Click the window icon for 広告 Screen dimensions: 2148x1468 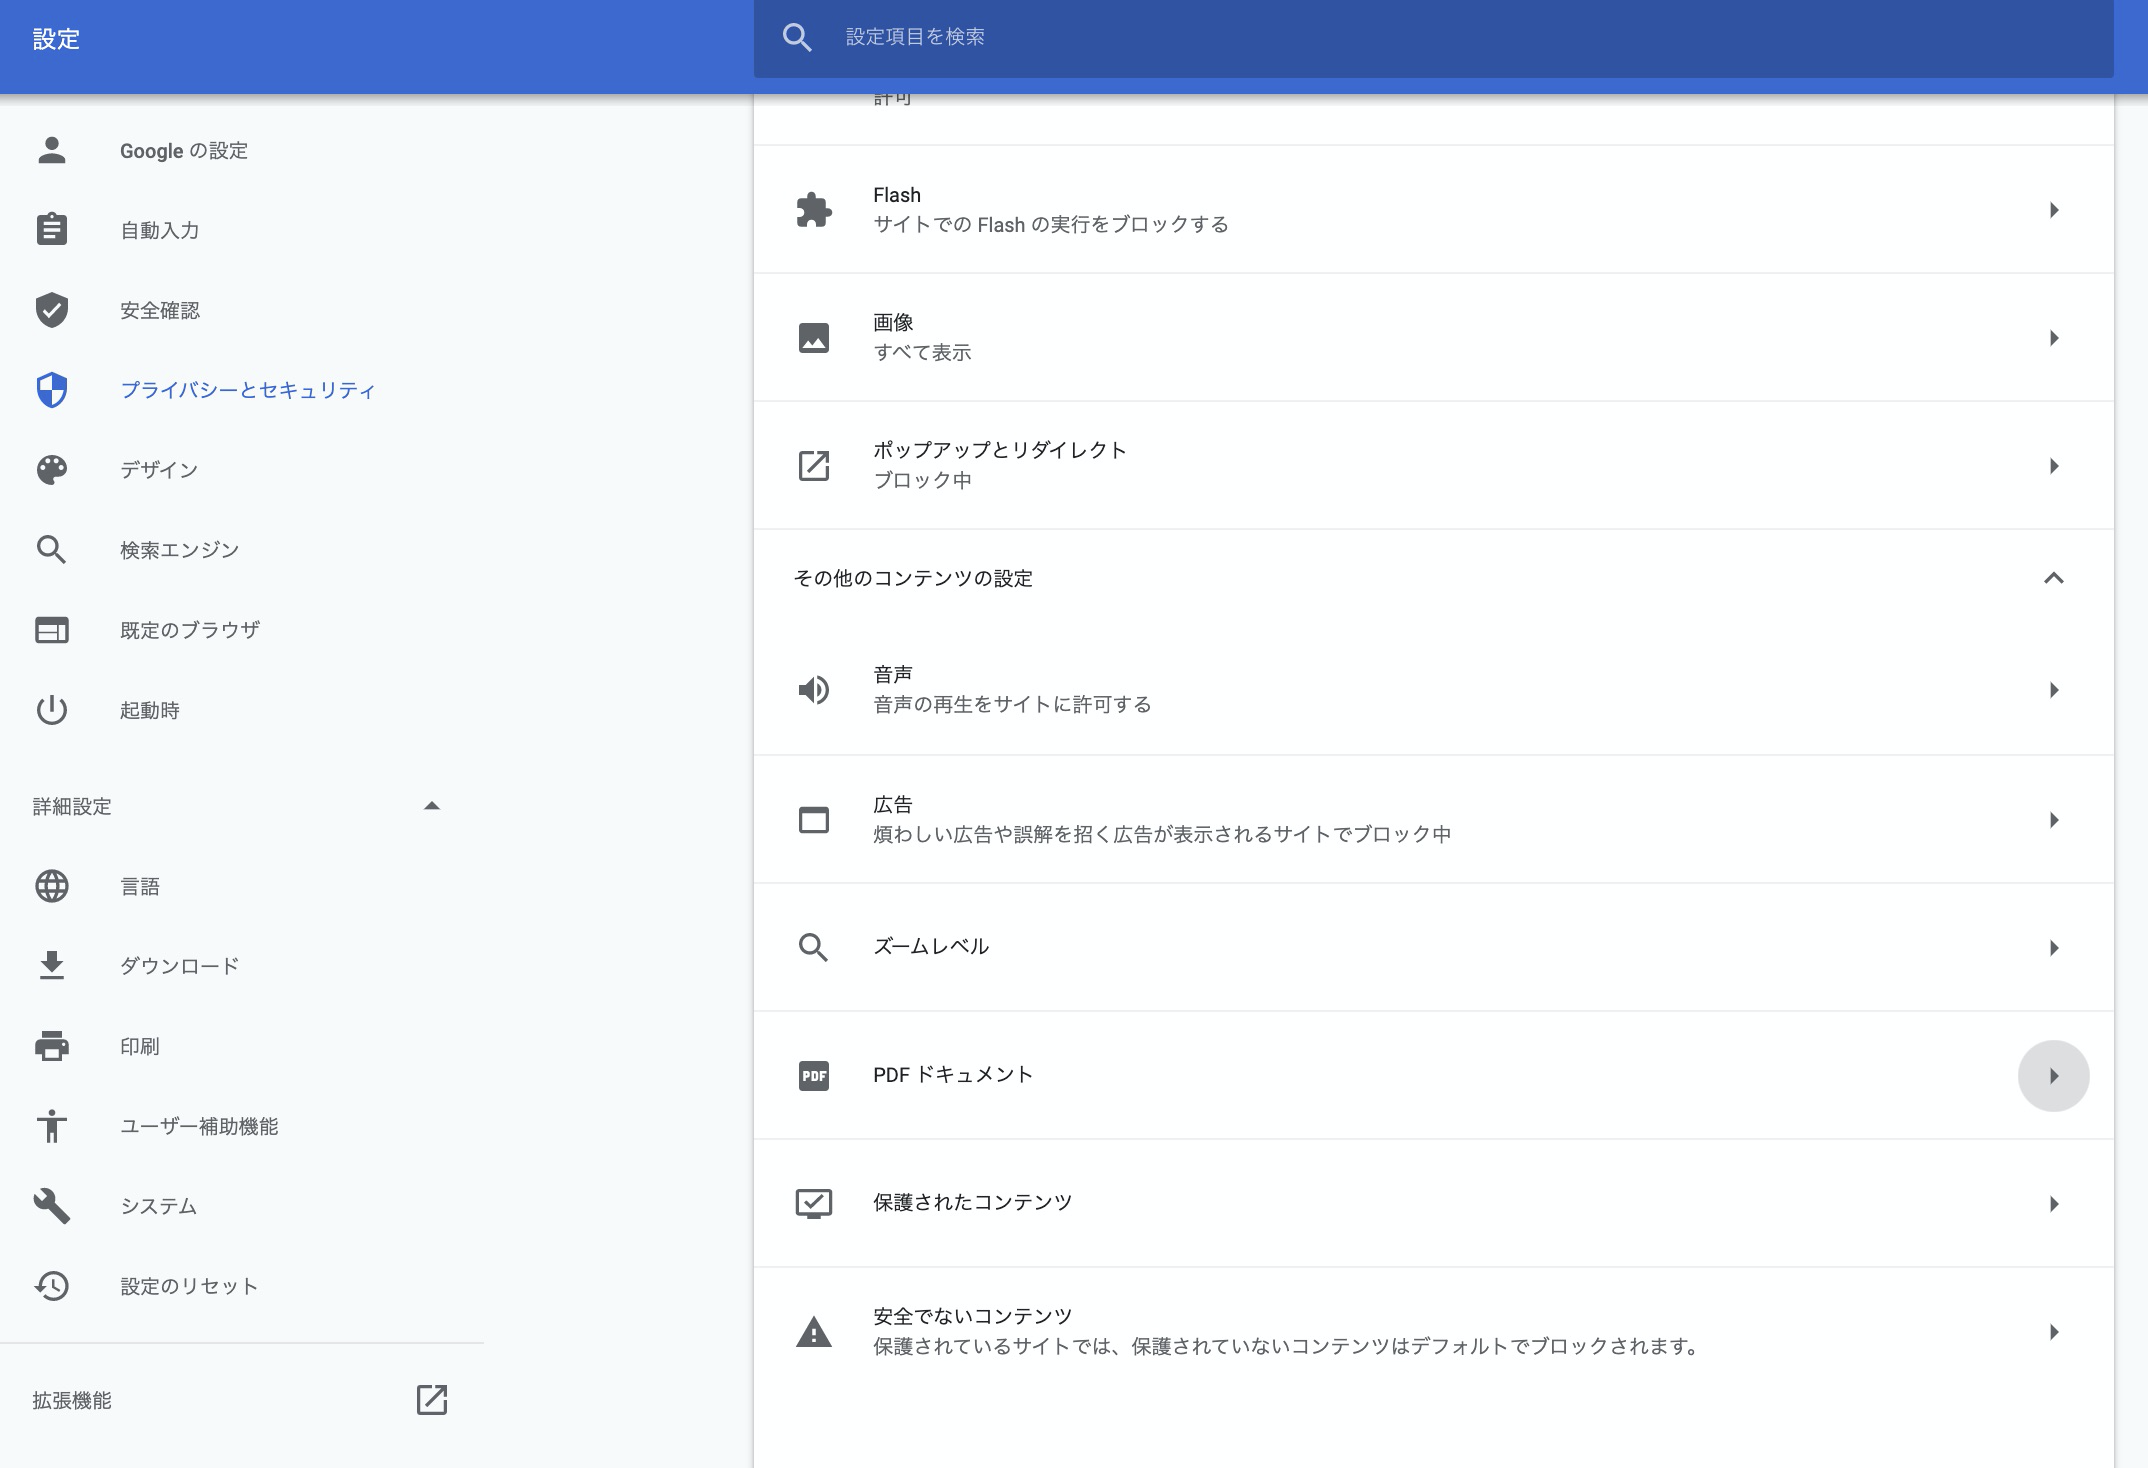[814, 820]
